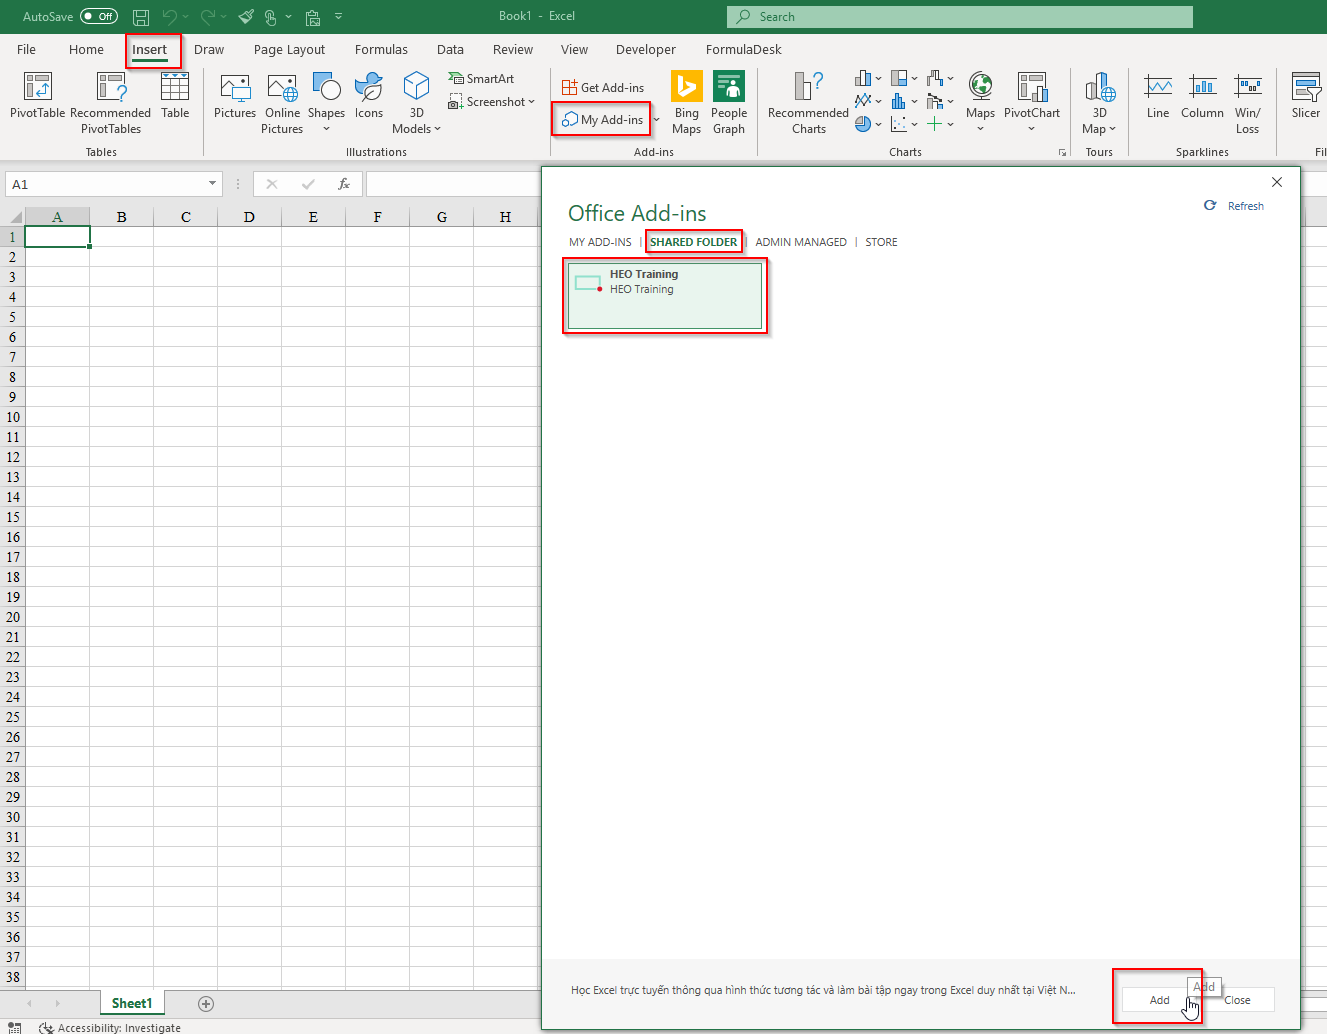Open the Maps chart dropdown
Image resolution: width=1327 pixels, height=1034 pixels.
[x=980, y=129]
